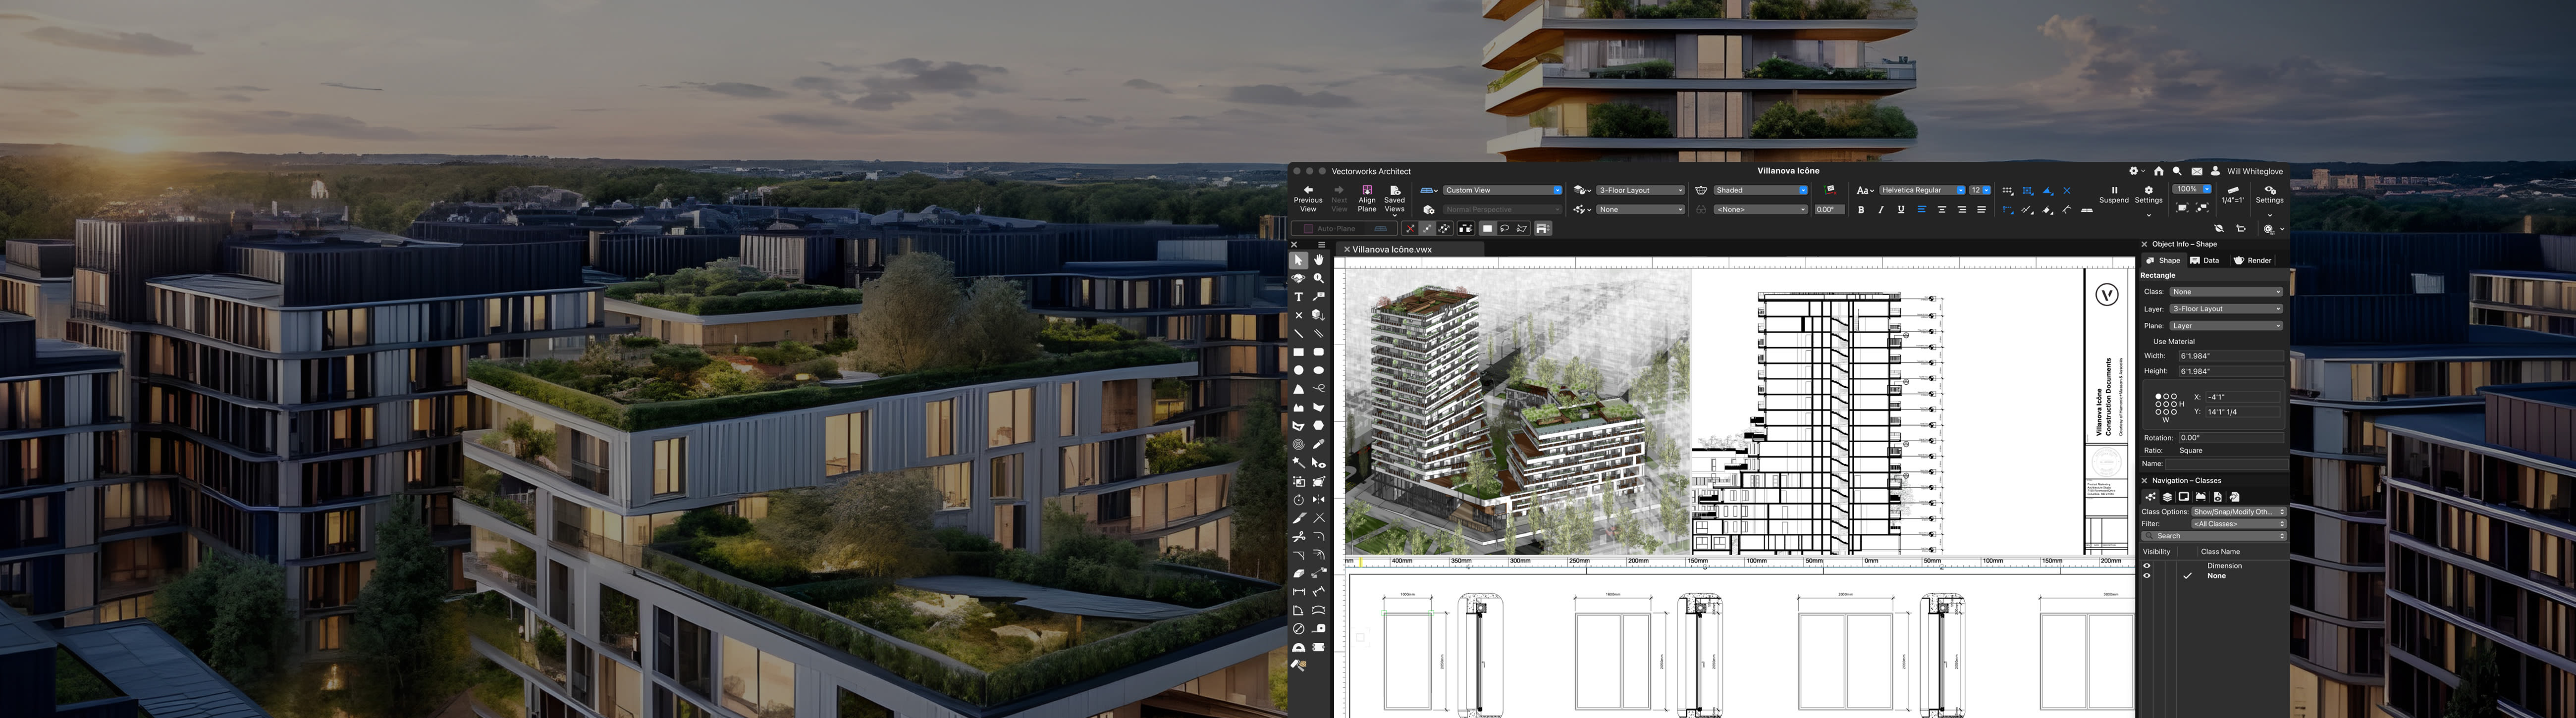Toggle visibility of the Dimension class
The height and width of the screenshot is (718, 2576).
click(x=2147, y=566)
